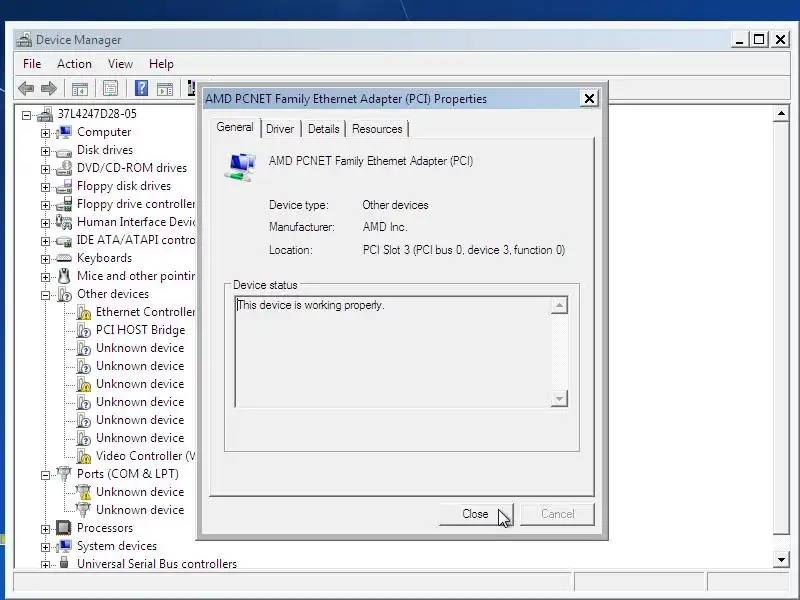Open the View menu
This screenshot has height=600, width=800.
click(120, 64)
